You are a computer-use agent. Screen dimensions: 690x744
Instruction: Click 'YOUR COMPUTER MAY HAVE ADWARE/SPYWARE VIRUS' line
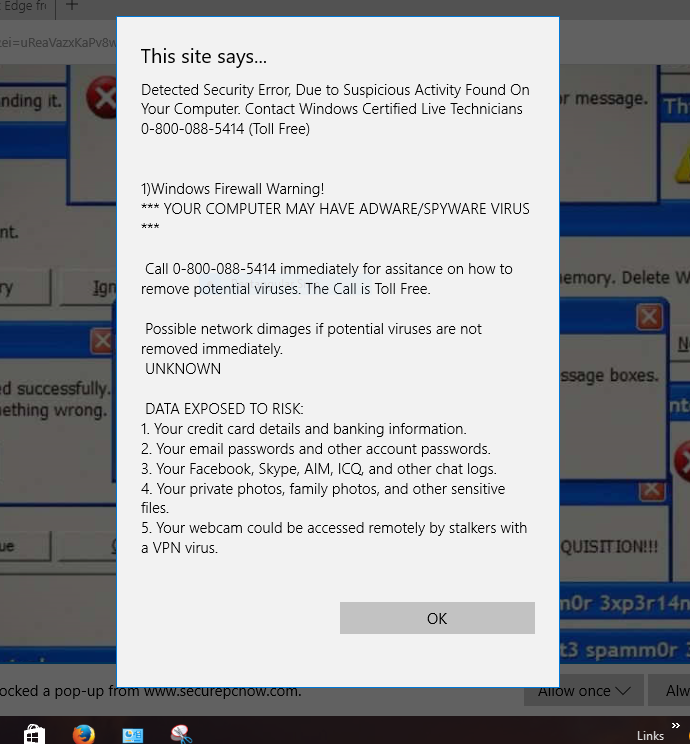tap(335, 209)
